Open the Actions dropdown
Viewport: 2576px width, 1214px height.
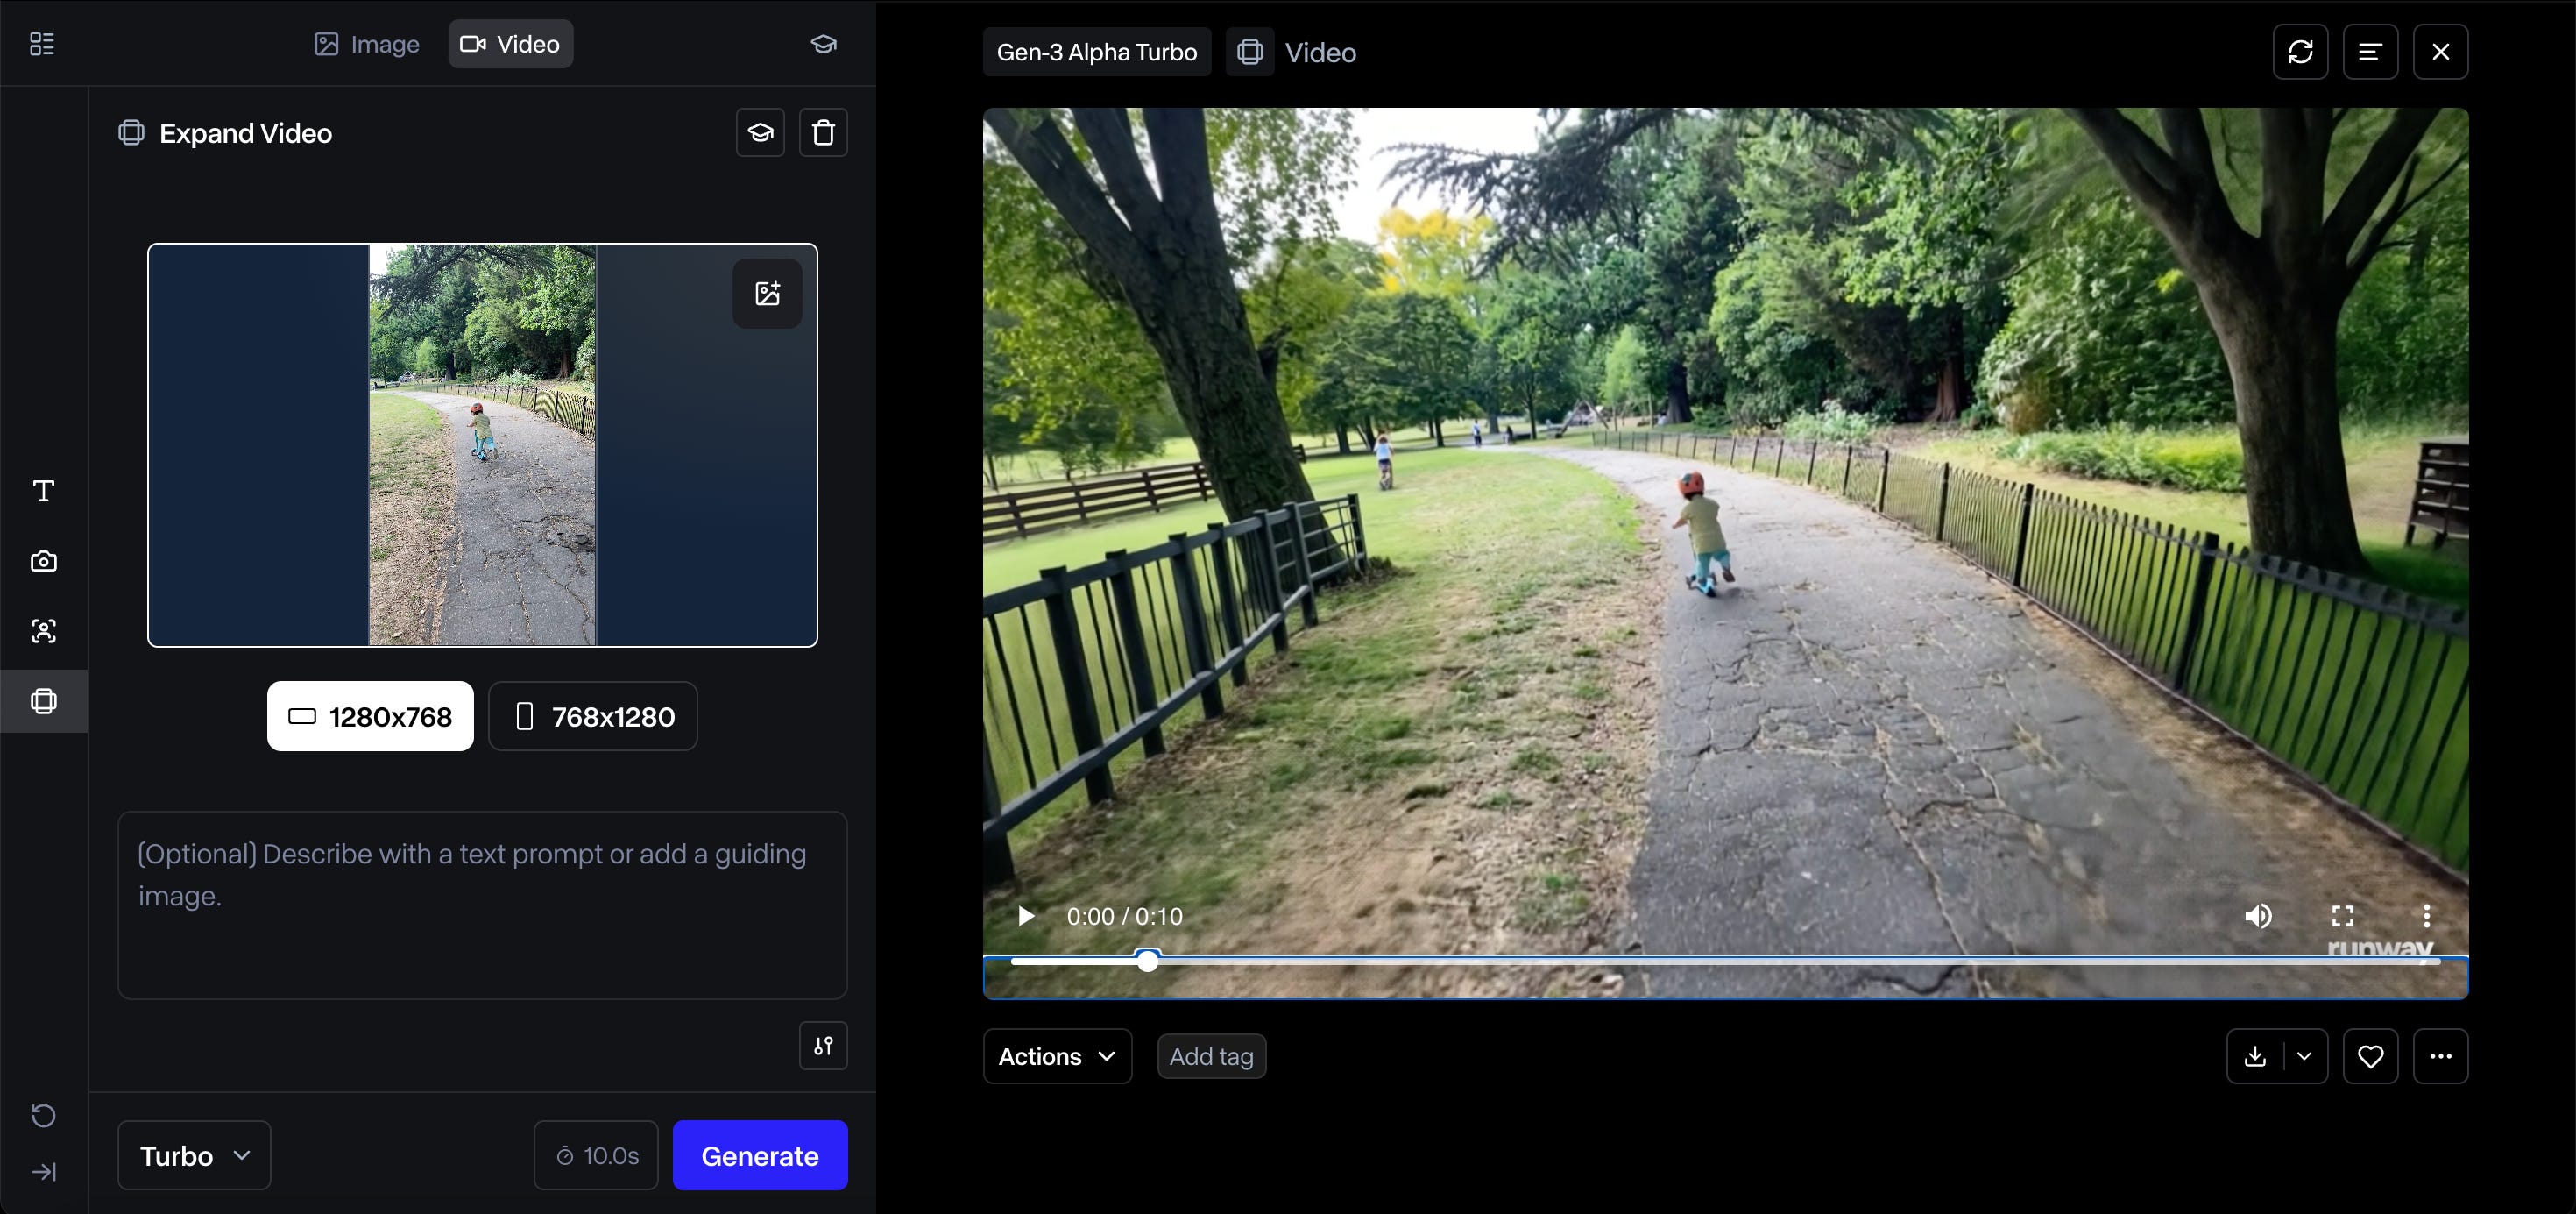coord(1057,1056)
